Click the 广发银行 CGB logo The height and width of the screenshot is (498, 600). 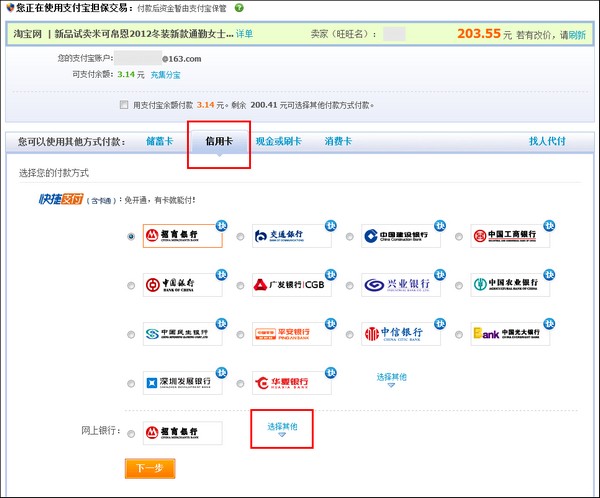(x=291, y=285)
